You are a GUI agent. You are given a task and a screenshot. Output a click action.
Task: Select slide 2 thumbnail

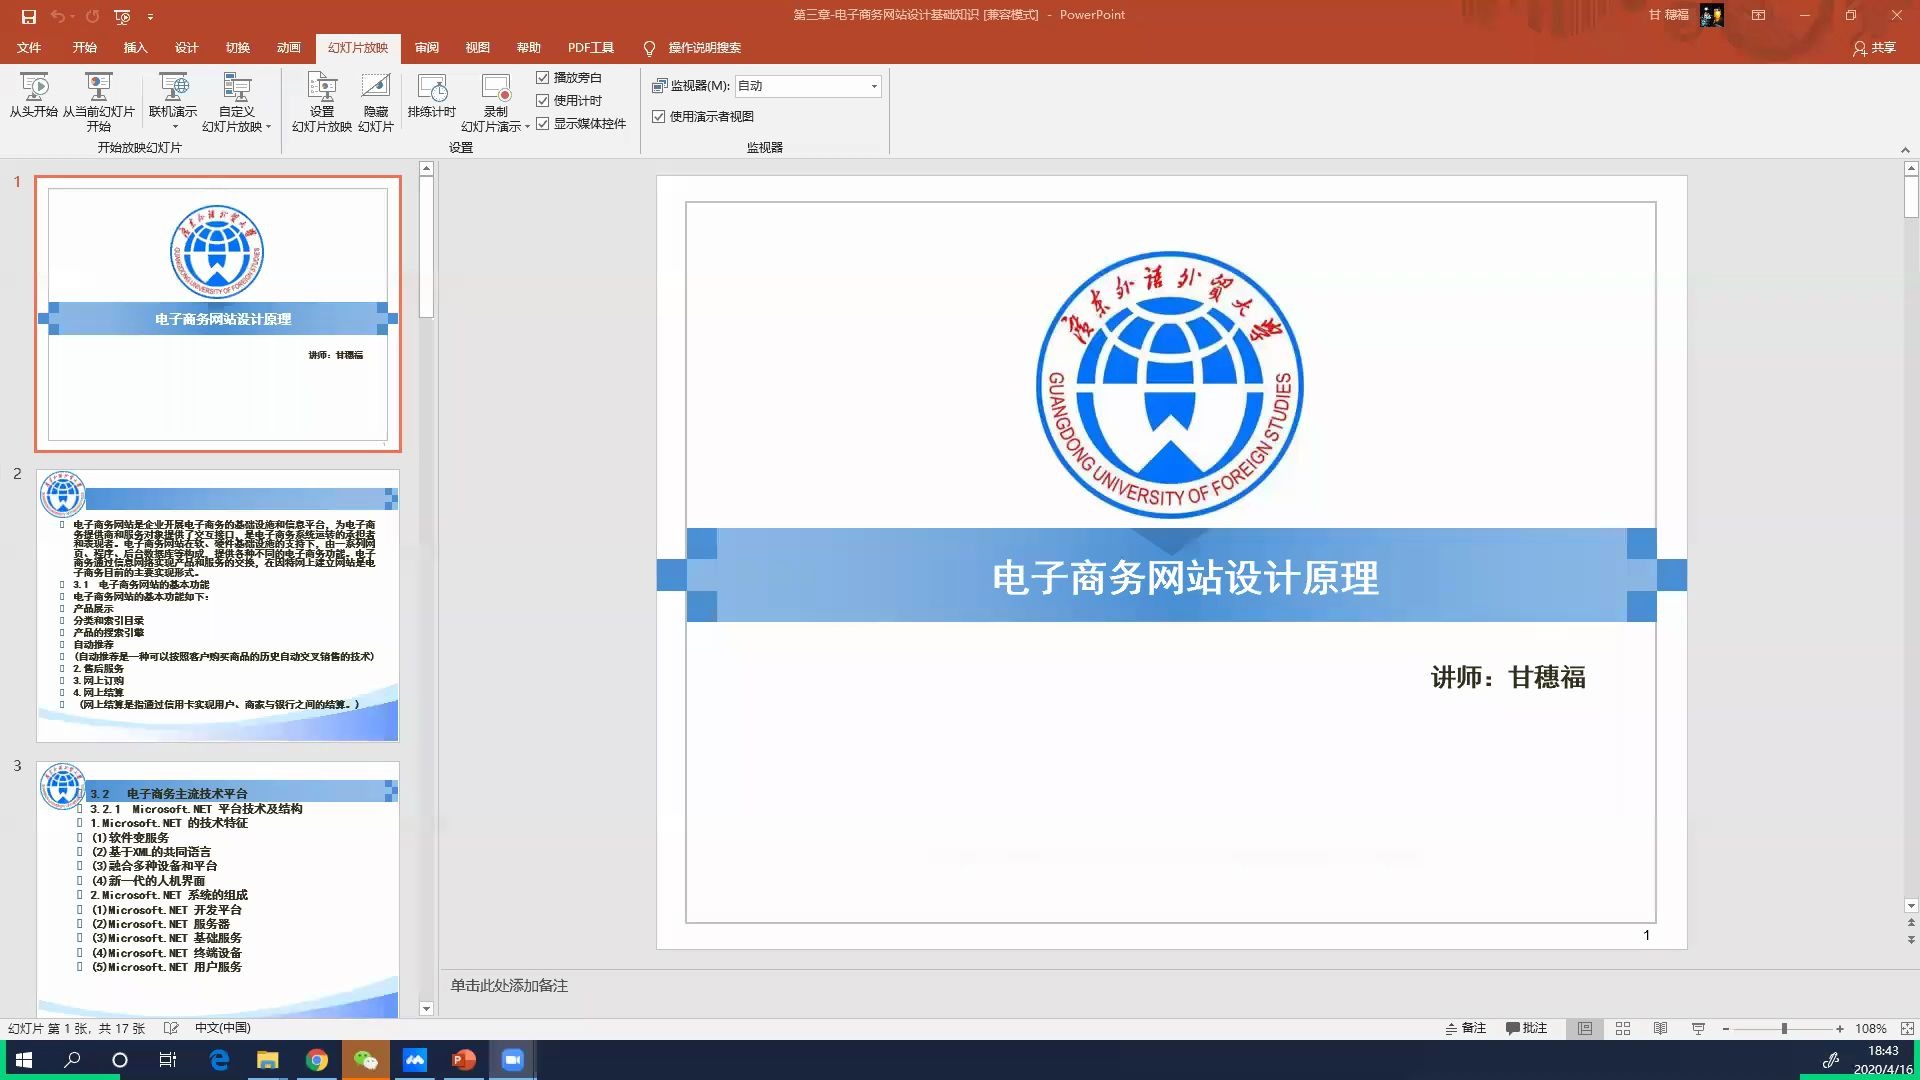218,606
